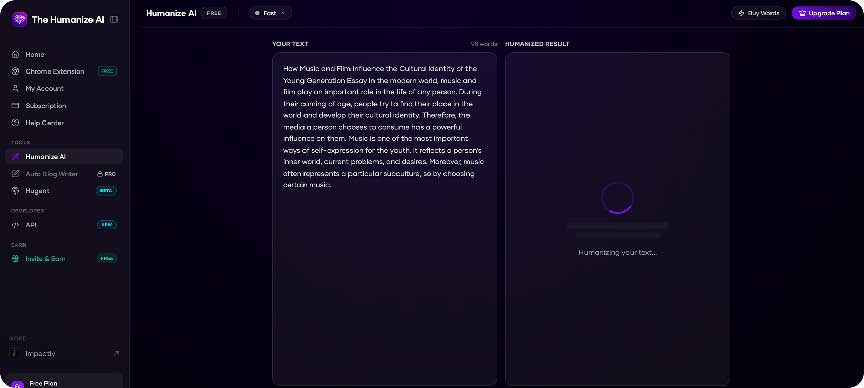This screenshot has width=864, height=388.
Task: Click the Humanize AI page title in header
Action: [x=171, y=13]
